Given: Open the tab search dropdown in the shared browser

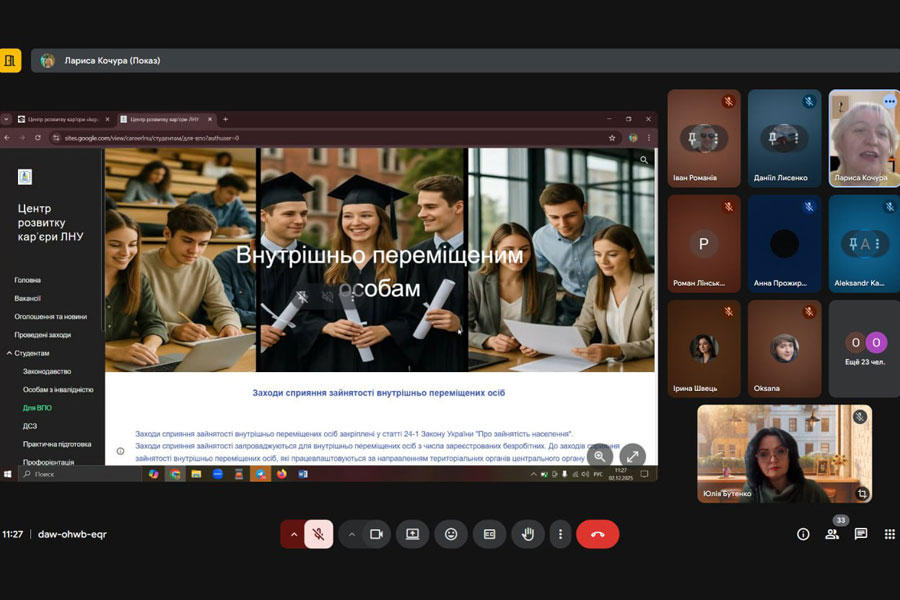Looking at the screenshot, I should tap(6, 119).
